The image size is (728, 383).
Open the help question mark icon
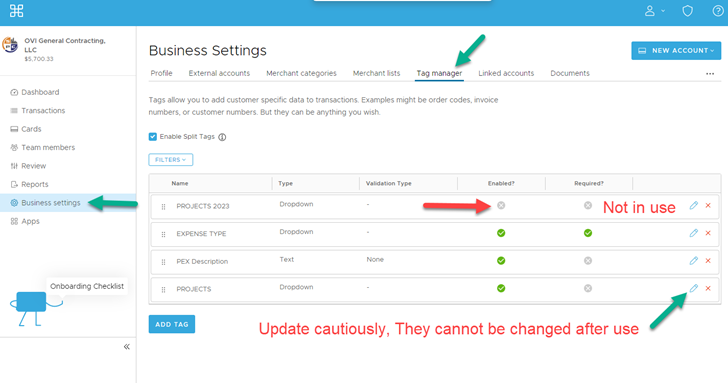[718, 11]
